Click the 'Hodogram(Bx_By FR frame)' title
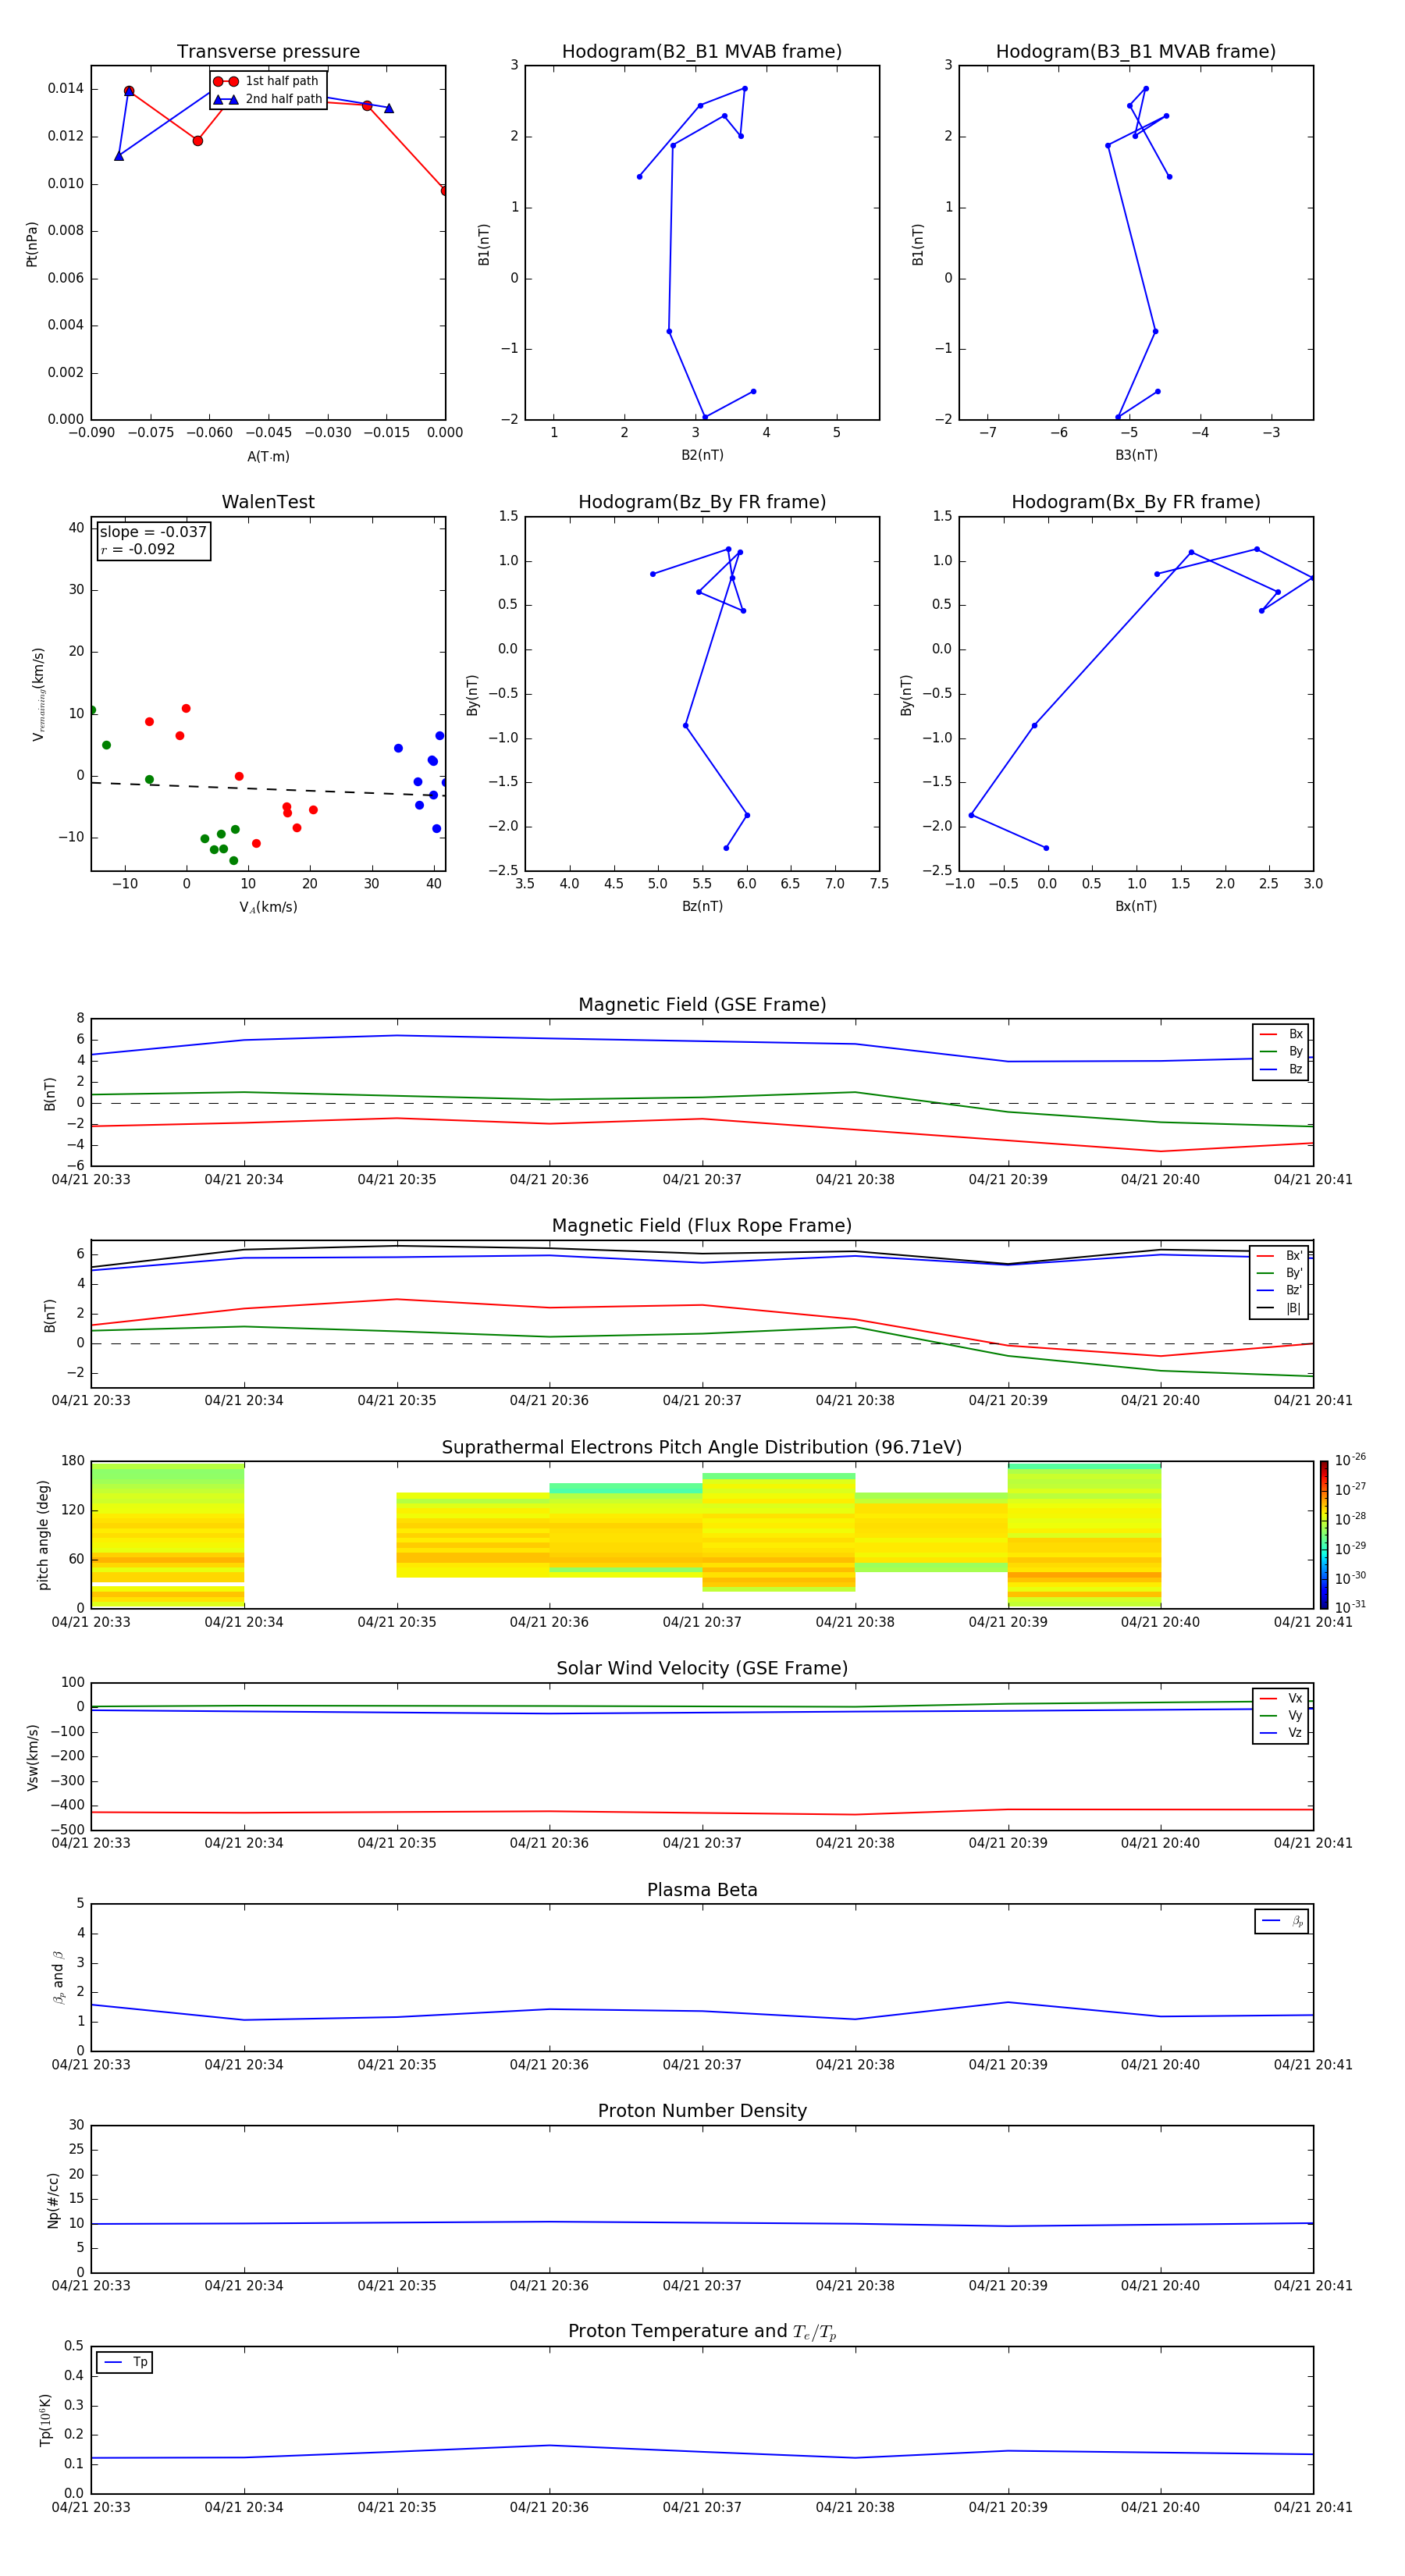 coord(1136,502)
